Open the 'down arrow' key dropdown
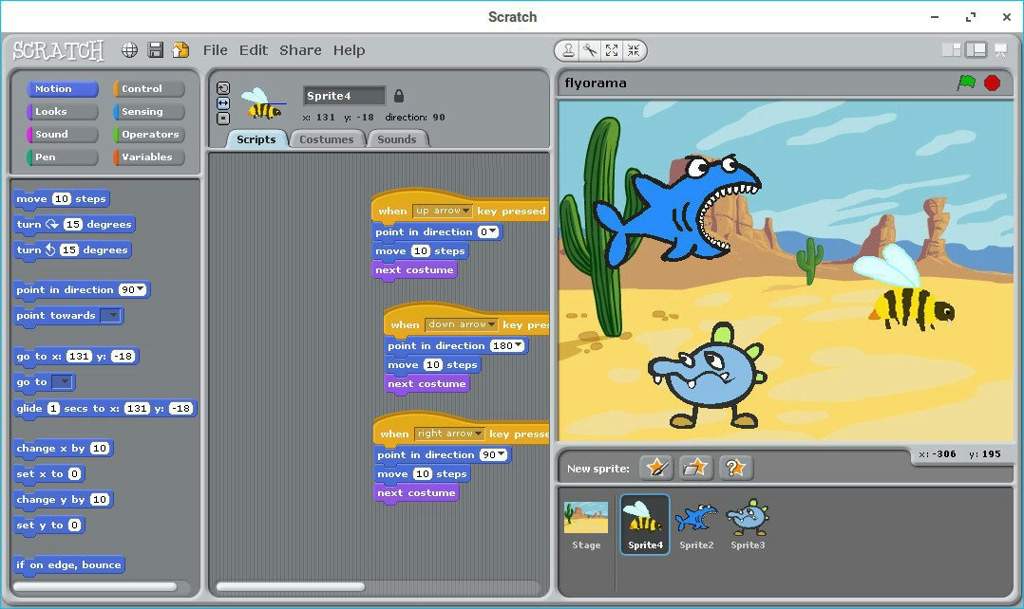This screenshot has height=609, width=1024. pos(461,324)
